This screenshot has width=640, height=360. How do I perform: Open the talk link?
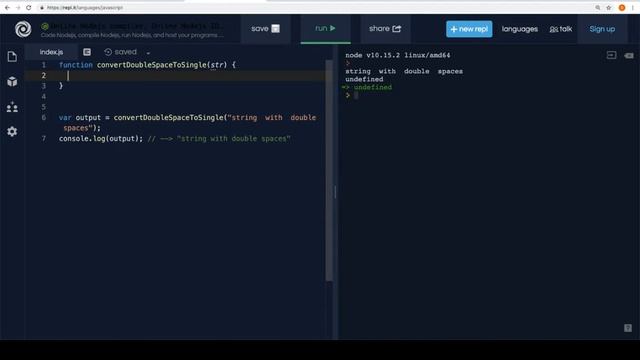click(561, 29)
